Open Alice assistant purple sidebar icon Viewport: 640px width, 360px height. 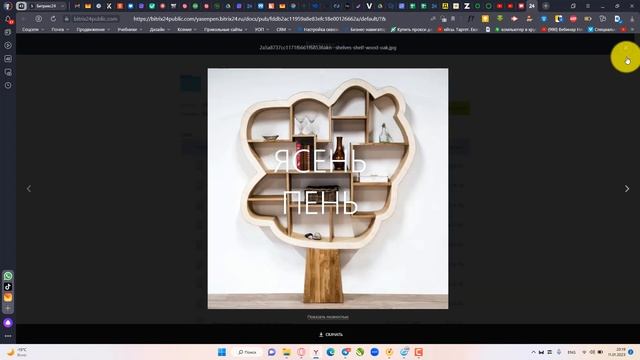pyautogui.click(x=8, y=323)
